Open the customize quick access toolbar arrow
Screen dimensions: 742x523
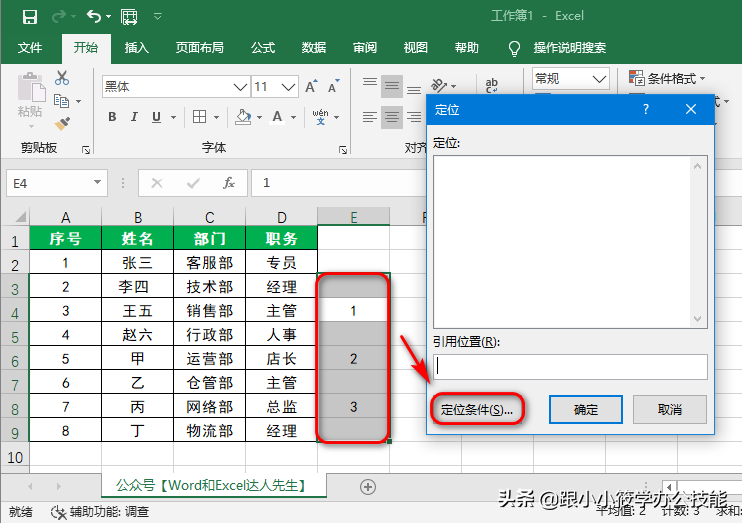pos(158,17)
